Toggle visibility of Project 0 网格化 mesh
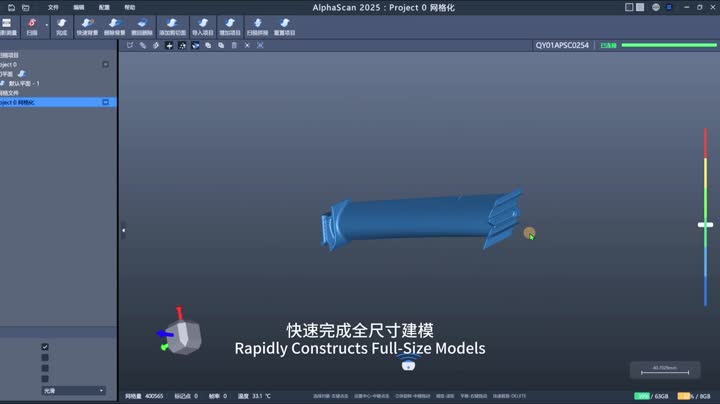 (x=106, y=102)
